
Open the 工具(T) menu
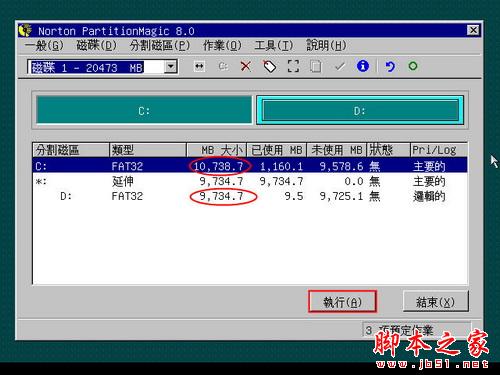tap(274, 46)
